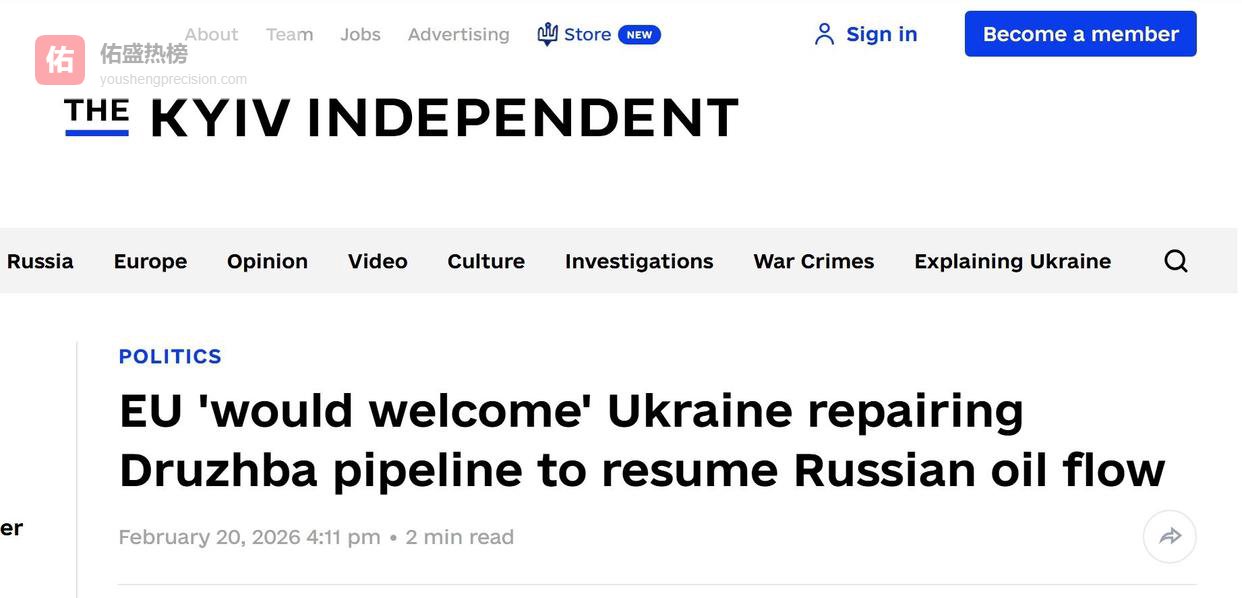Open The Kyiv Independent homepage logo
Screen dimensions: 1242x598
pyautogui.click(x=402, y=117)
